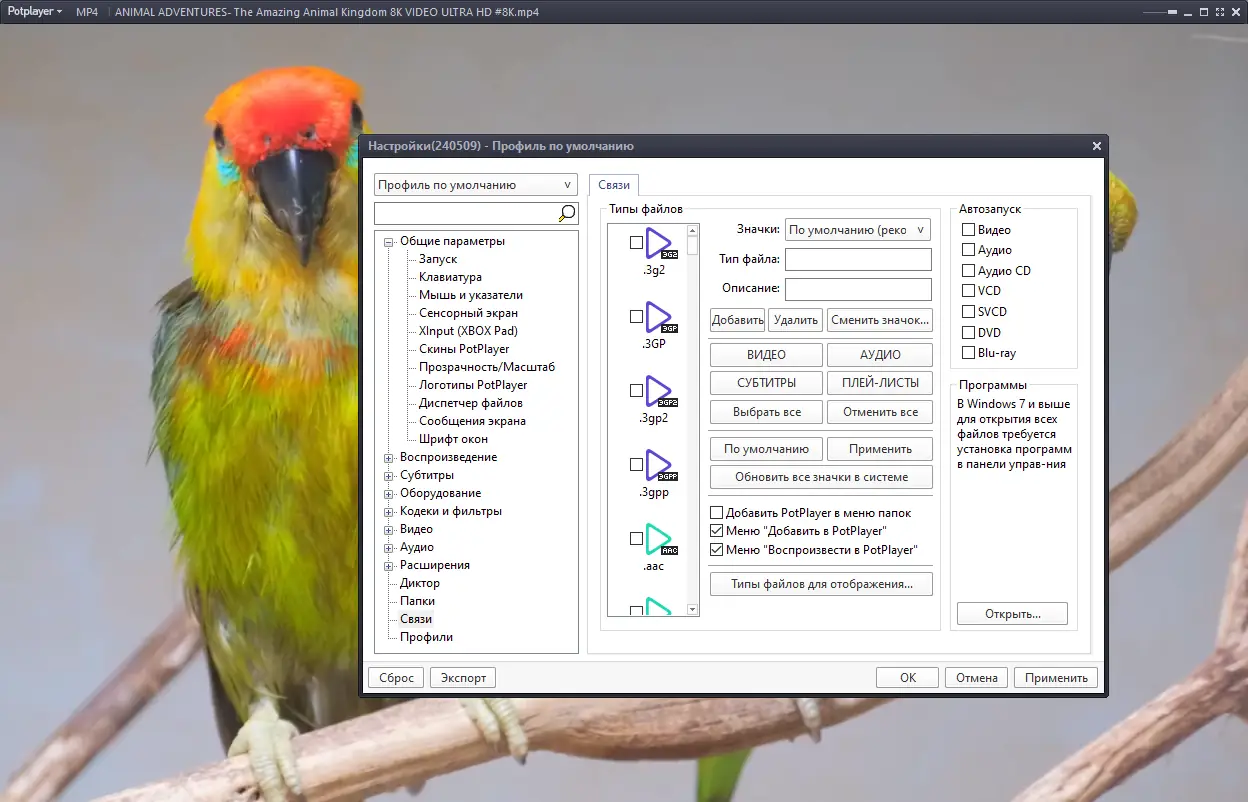Enable Аудио CD autoplay checkbox
Screen dimensions: 1248x802
pyautogui.click(x=968, y=271)
